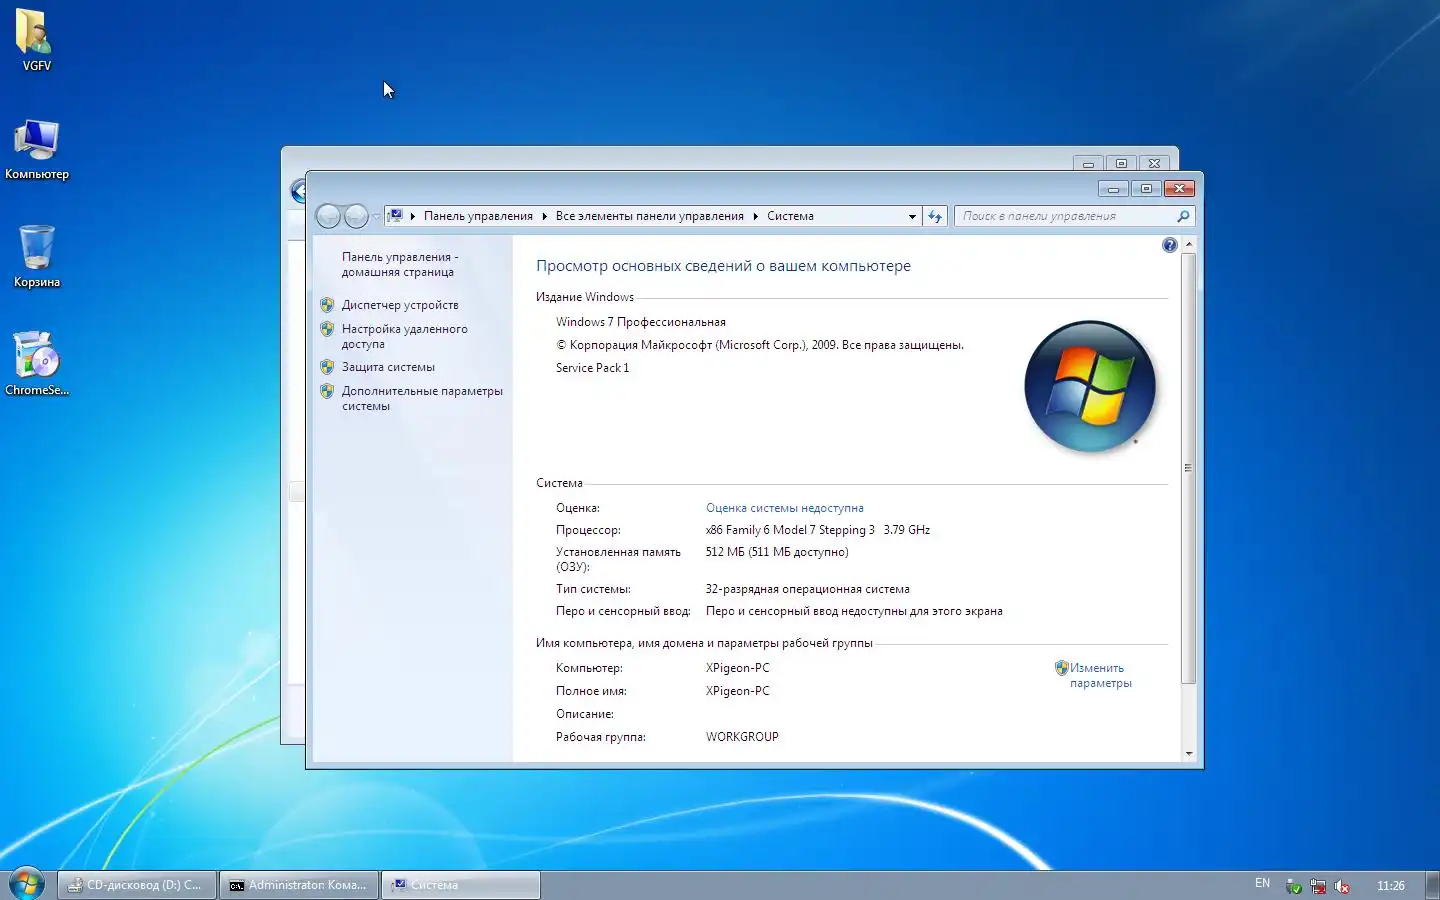Switch to CD-дисковод (D:) taskbar button

pyautogui.click(x=137, y=885)
